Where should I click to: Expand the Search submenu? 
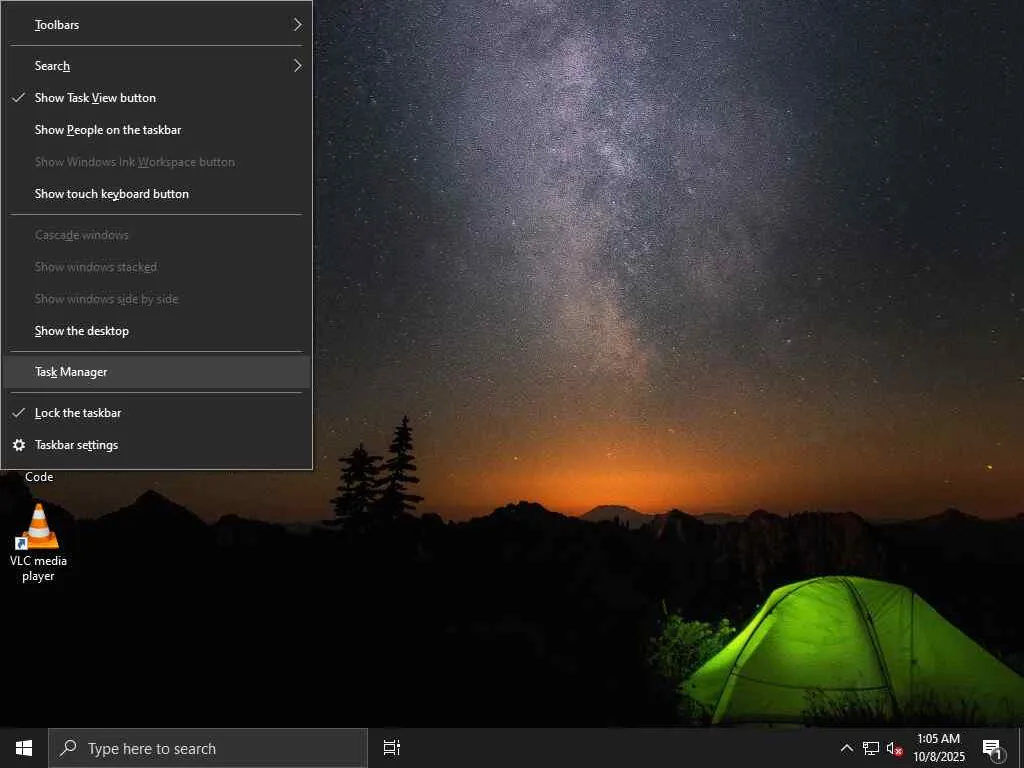coord(157,66)
